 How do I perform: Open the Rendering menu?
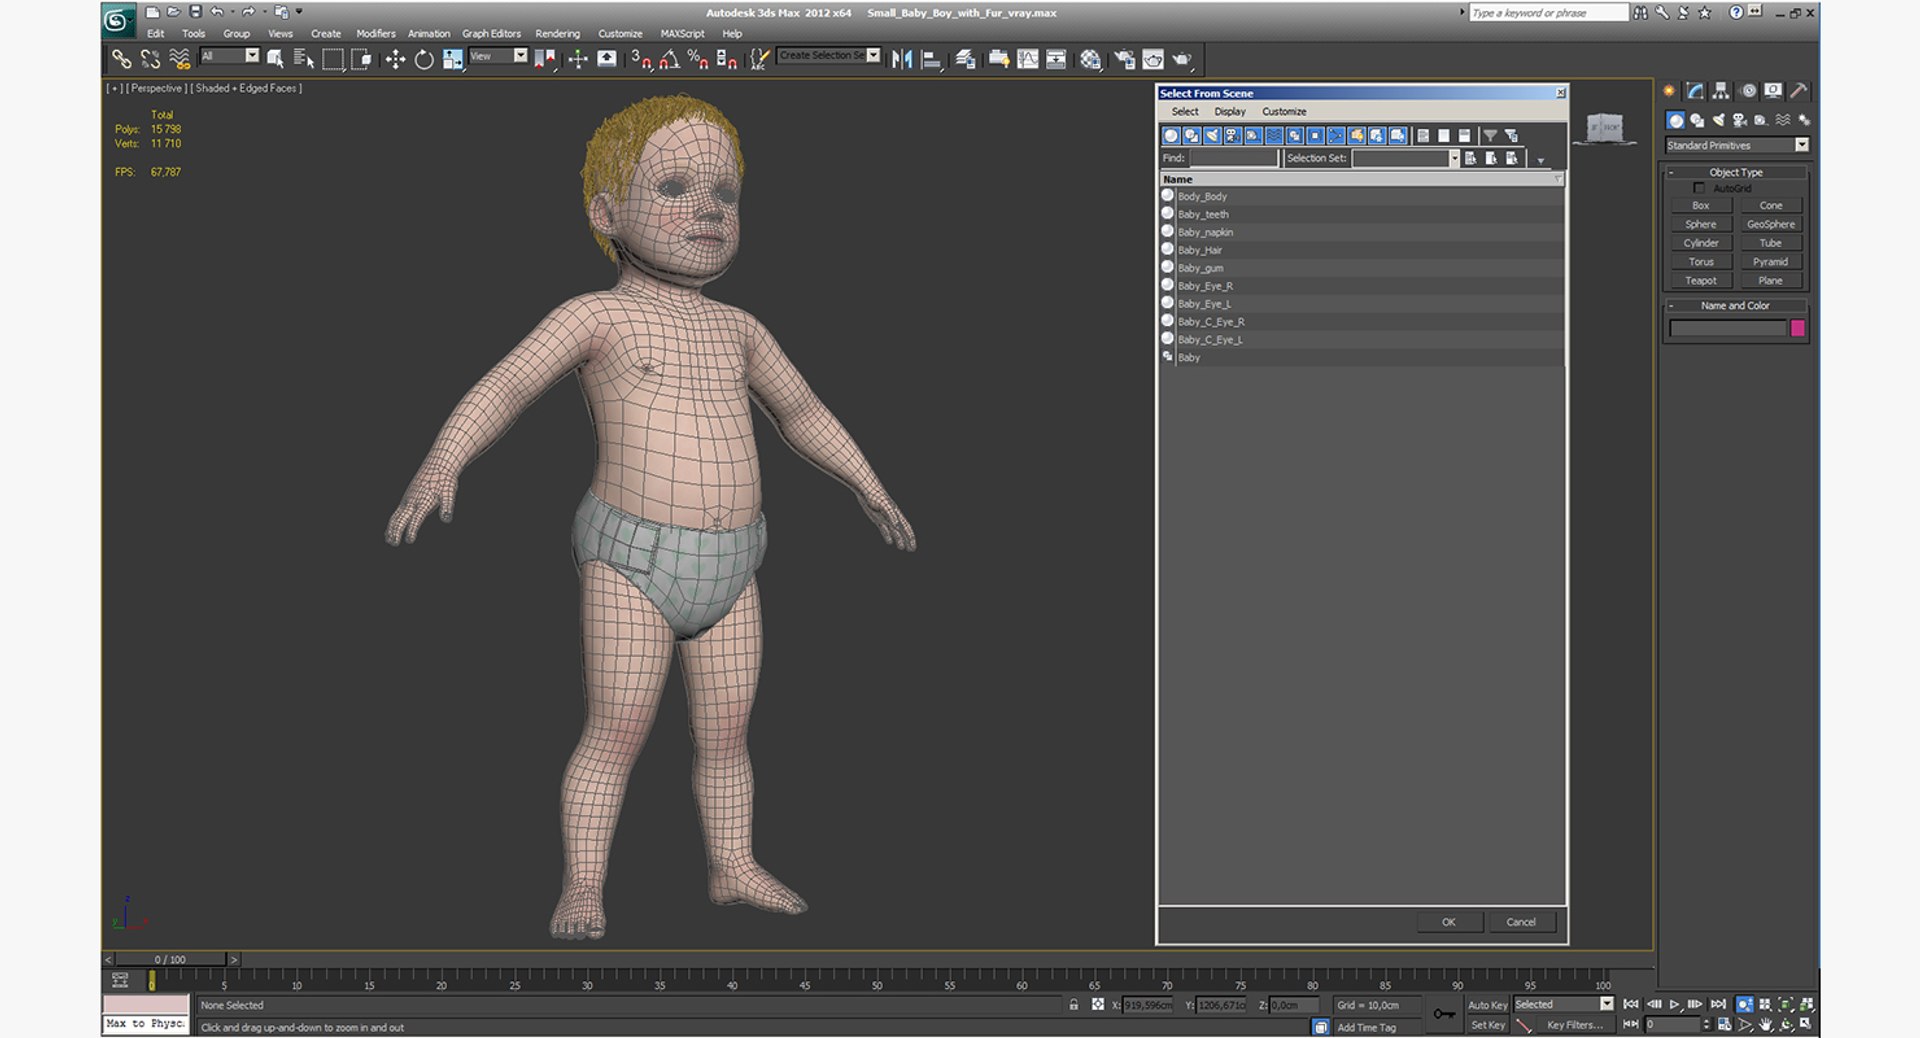point(557,33)
